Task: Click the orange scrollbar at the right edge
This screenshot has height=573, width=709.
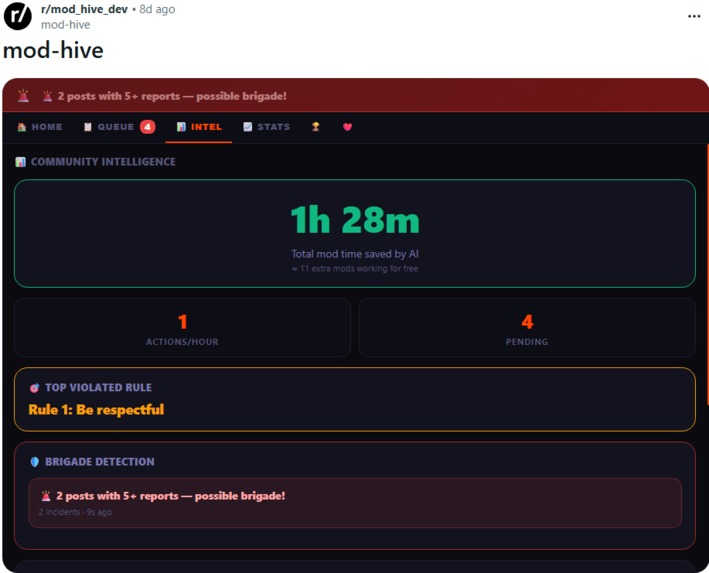Action: coord(707,274)
